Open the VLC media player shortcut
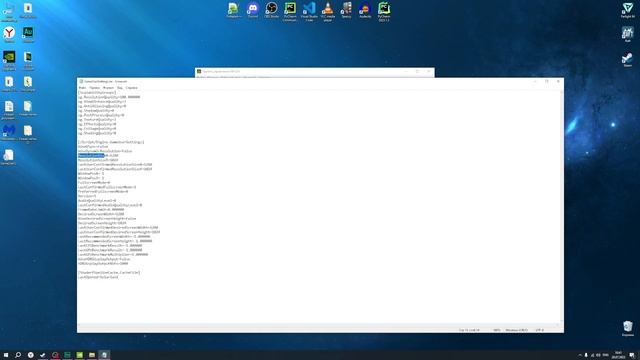The height and width of the screenshot is (360, 640). click(328, 11)
